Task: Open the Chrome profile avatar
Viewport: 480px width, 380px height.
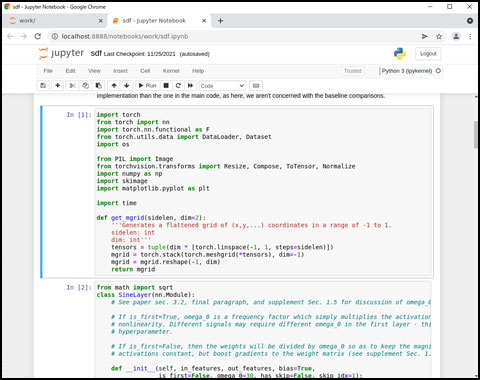Action: click(x=456, y=36)
